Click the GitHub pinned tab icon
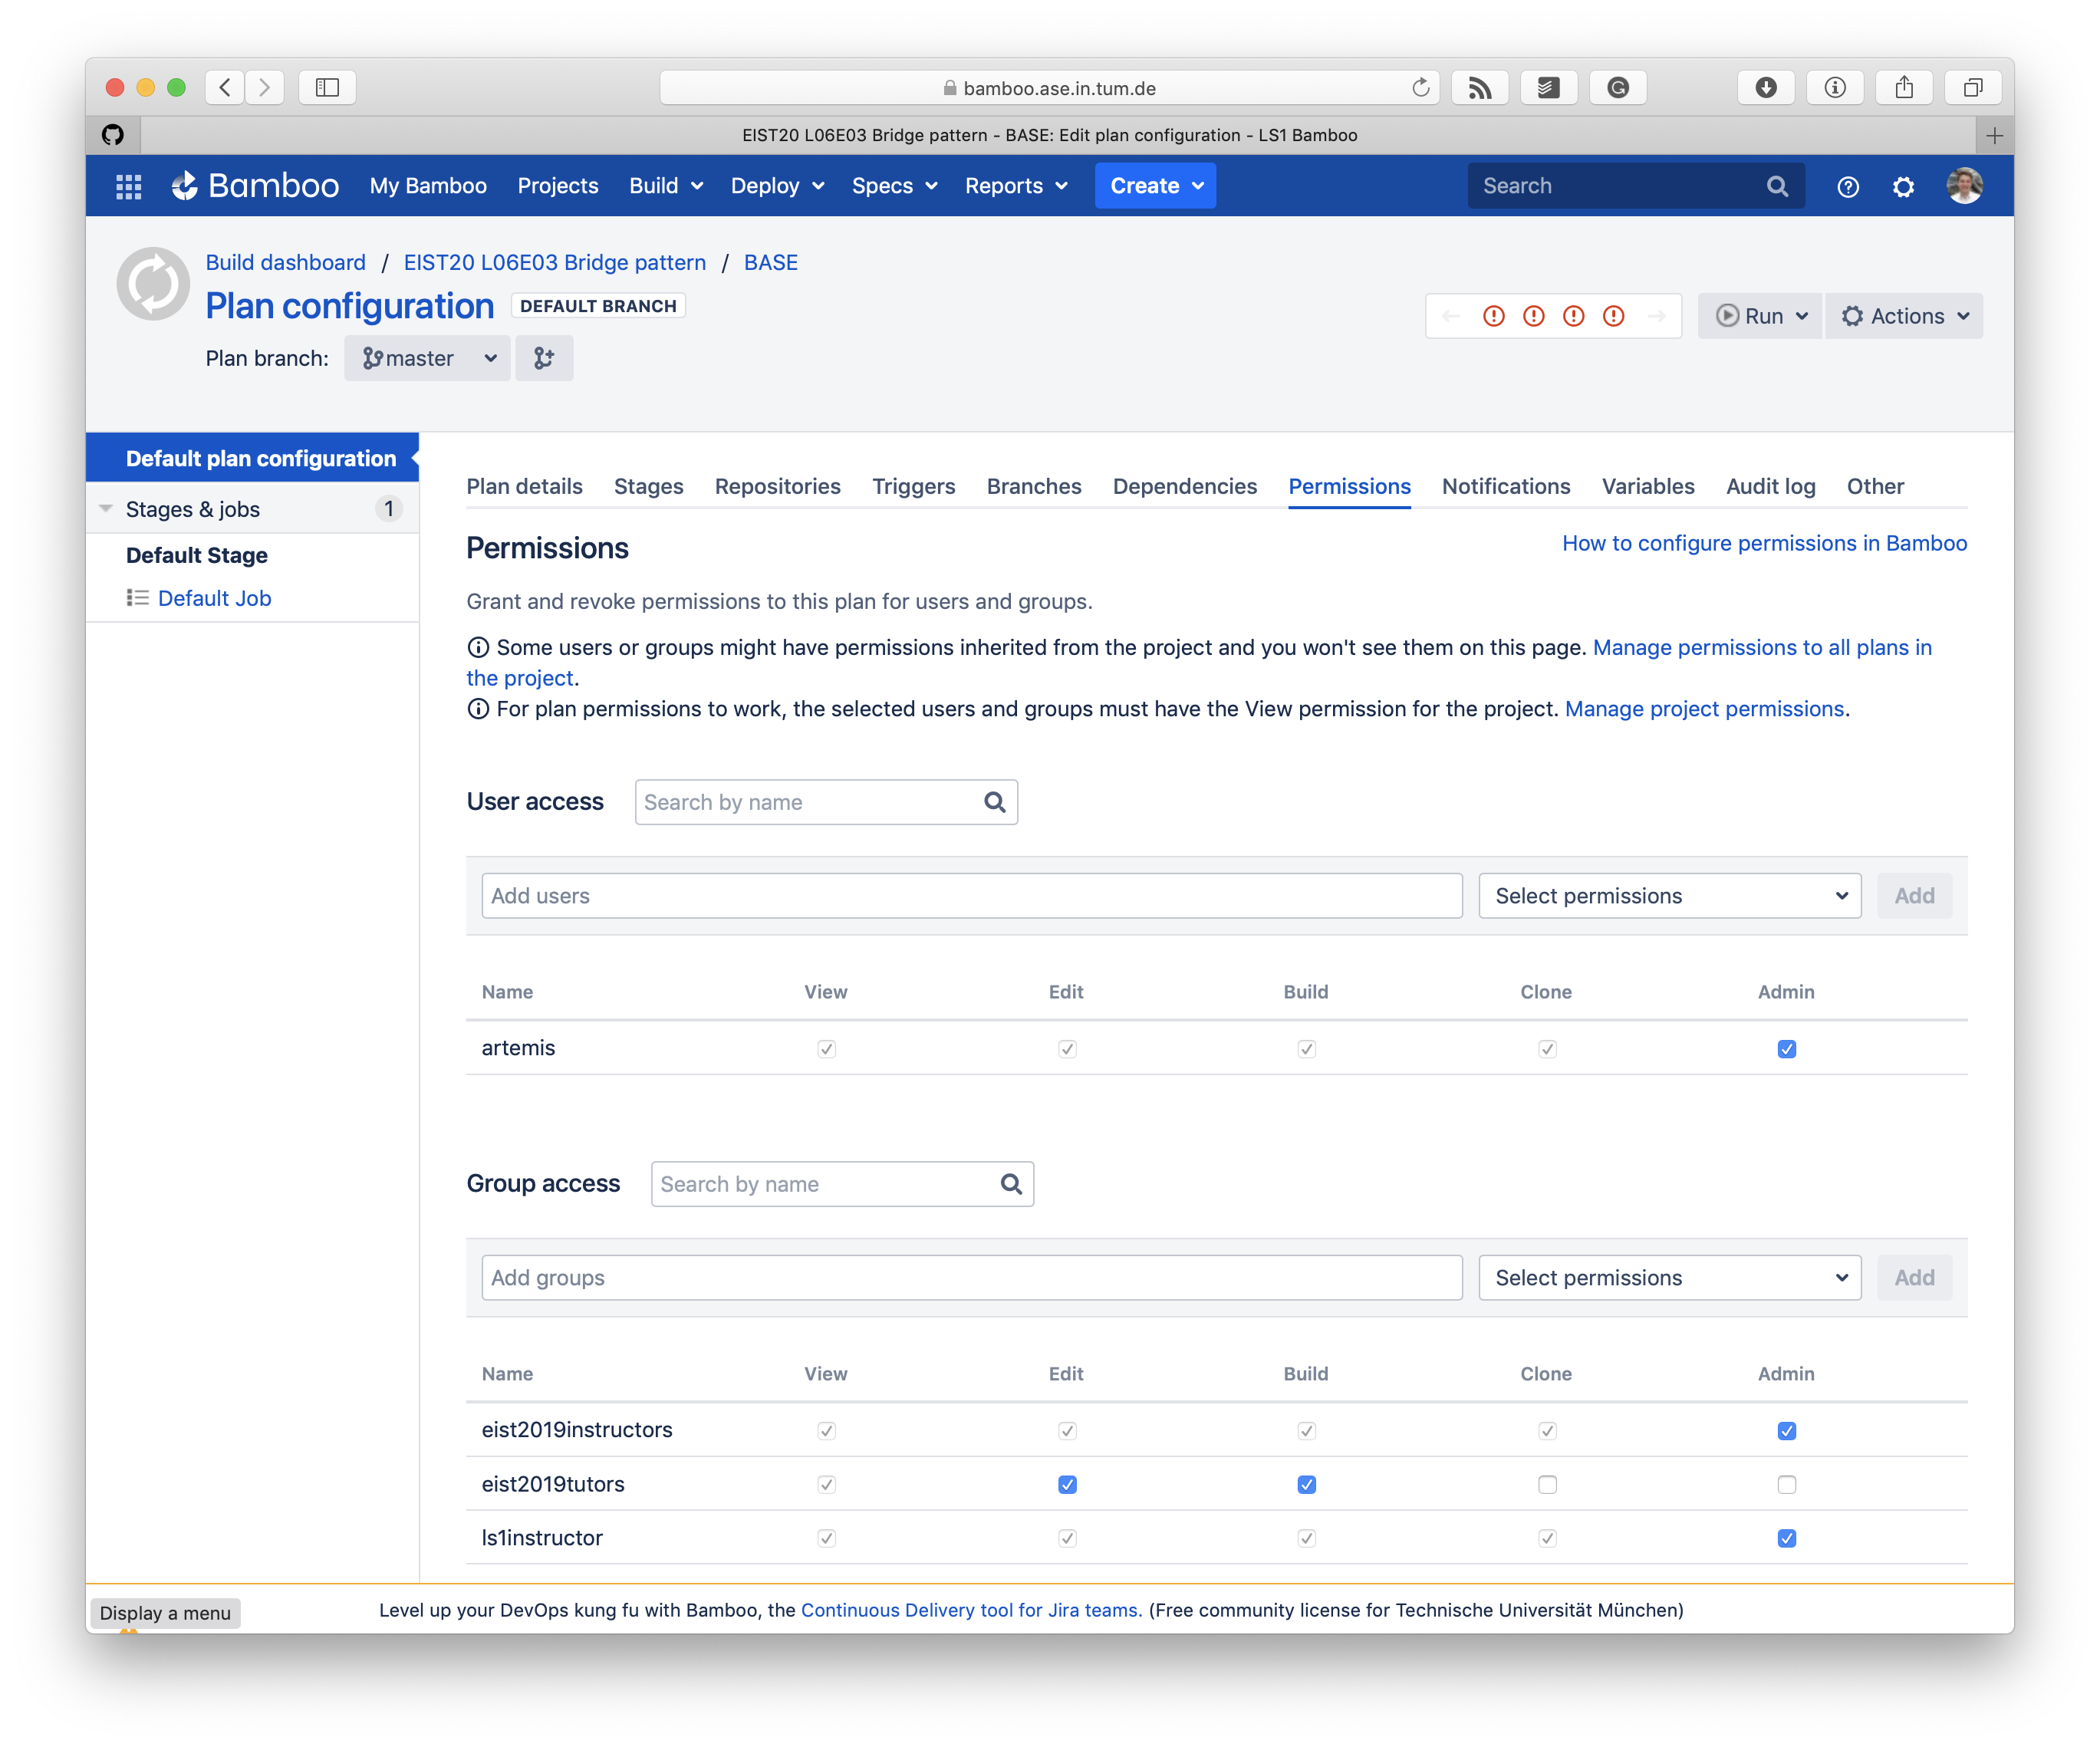 coord(113,135)
